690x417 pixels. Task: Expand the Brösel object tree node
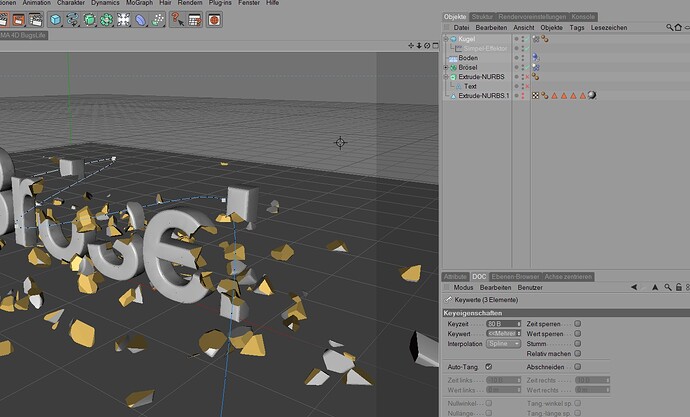pos(446,67)
